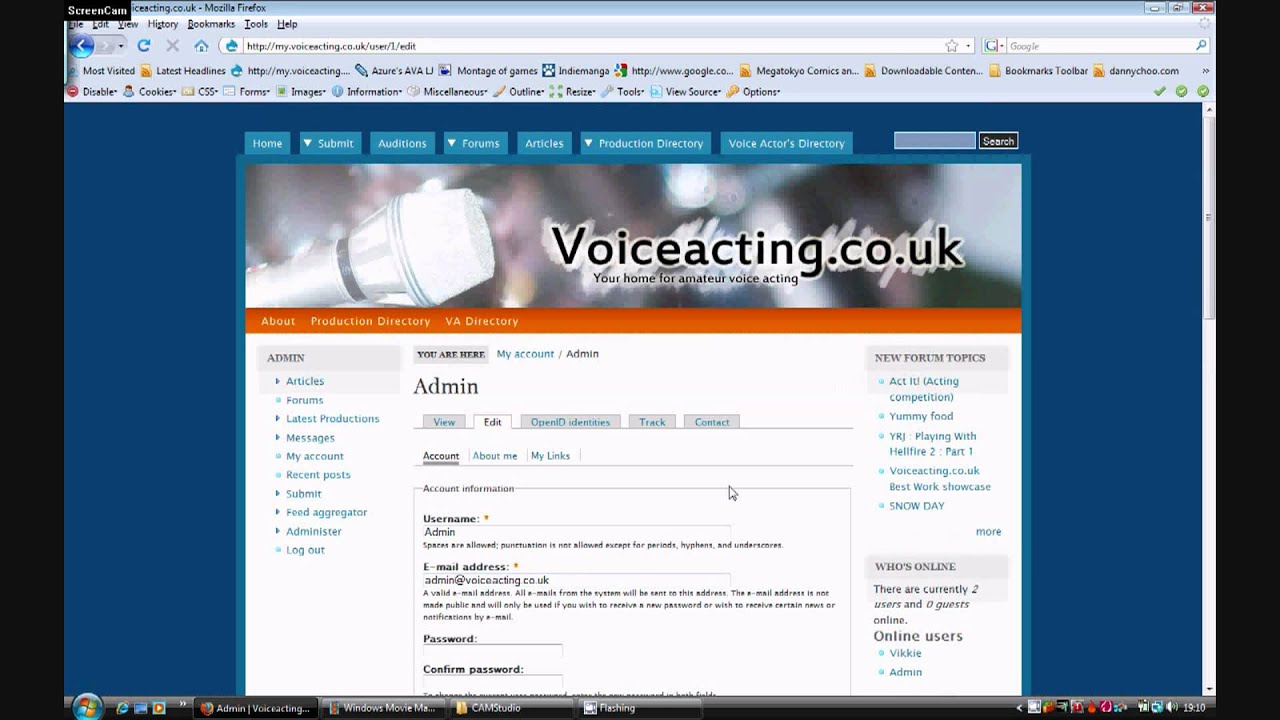Open Web Developer CSS menu

200,91
